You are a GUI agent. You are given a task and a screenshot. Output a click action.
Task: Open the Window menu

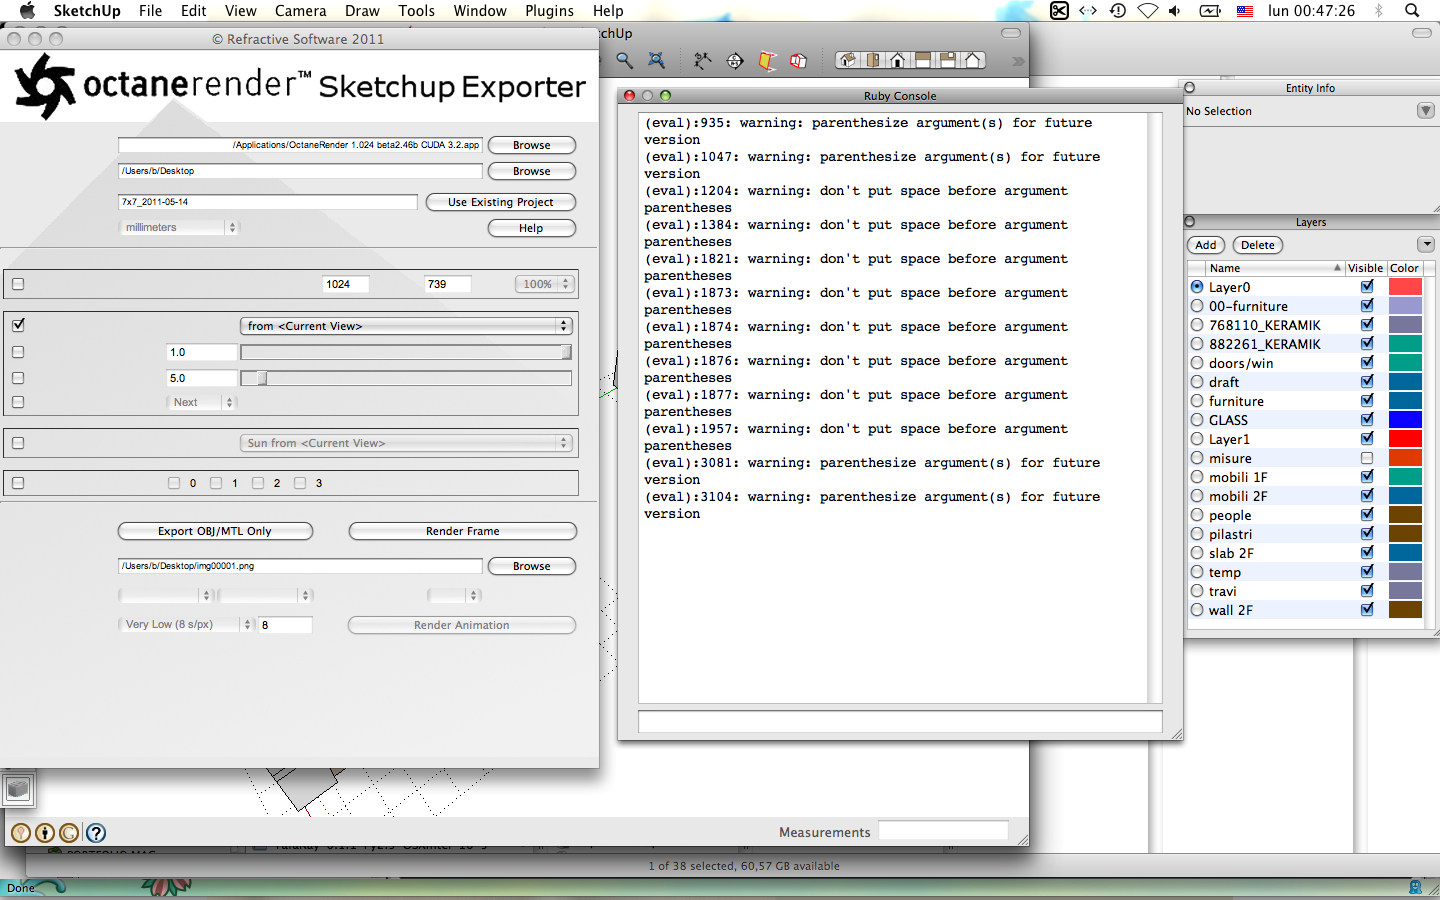point(480,11)
